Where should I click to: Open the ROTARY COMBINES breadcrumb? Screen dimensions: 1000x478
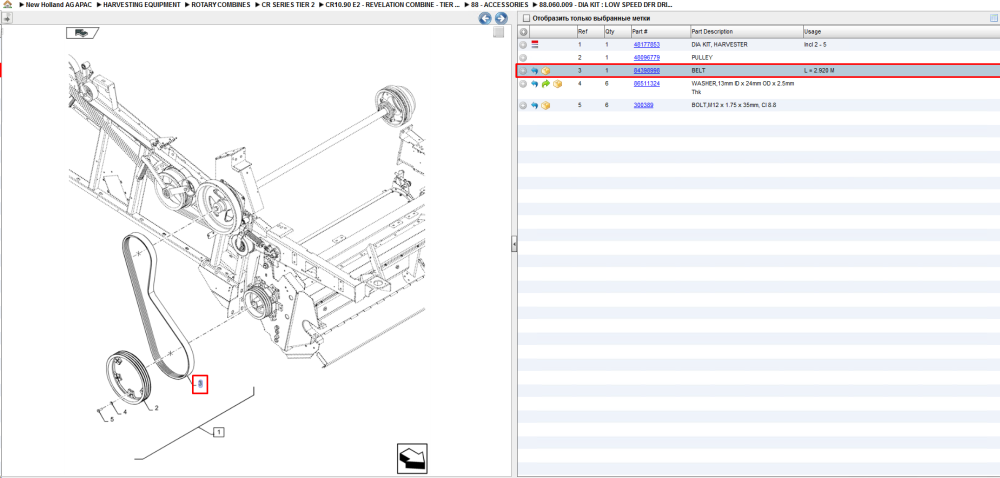(x=221, y=4)
